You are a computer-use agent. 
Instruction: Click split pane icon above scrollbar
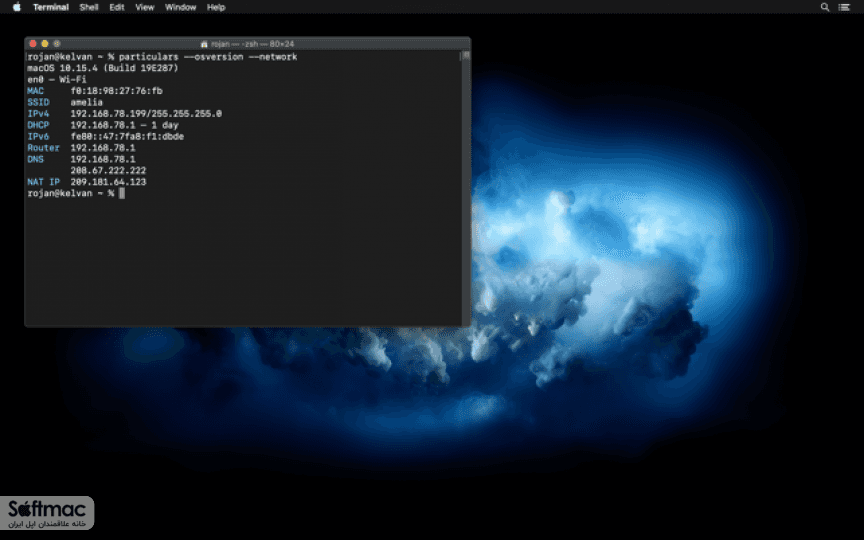(466, 55)
